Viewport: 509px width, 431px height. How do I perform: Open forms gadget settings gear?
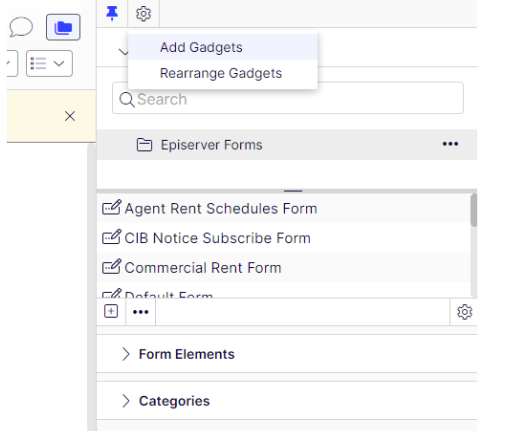pyautogui.click(x=464, y=312)
